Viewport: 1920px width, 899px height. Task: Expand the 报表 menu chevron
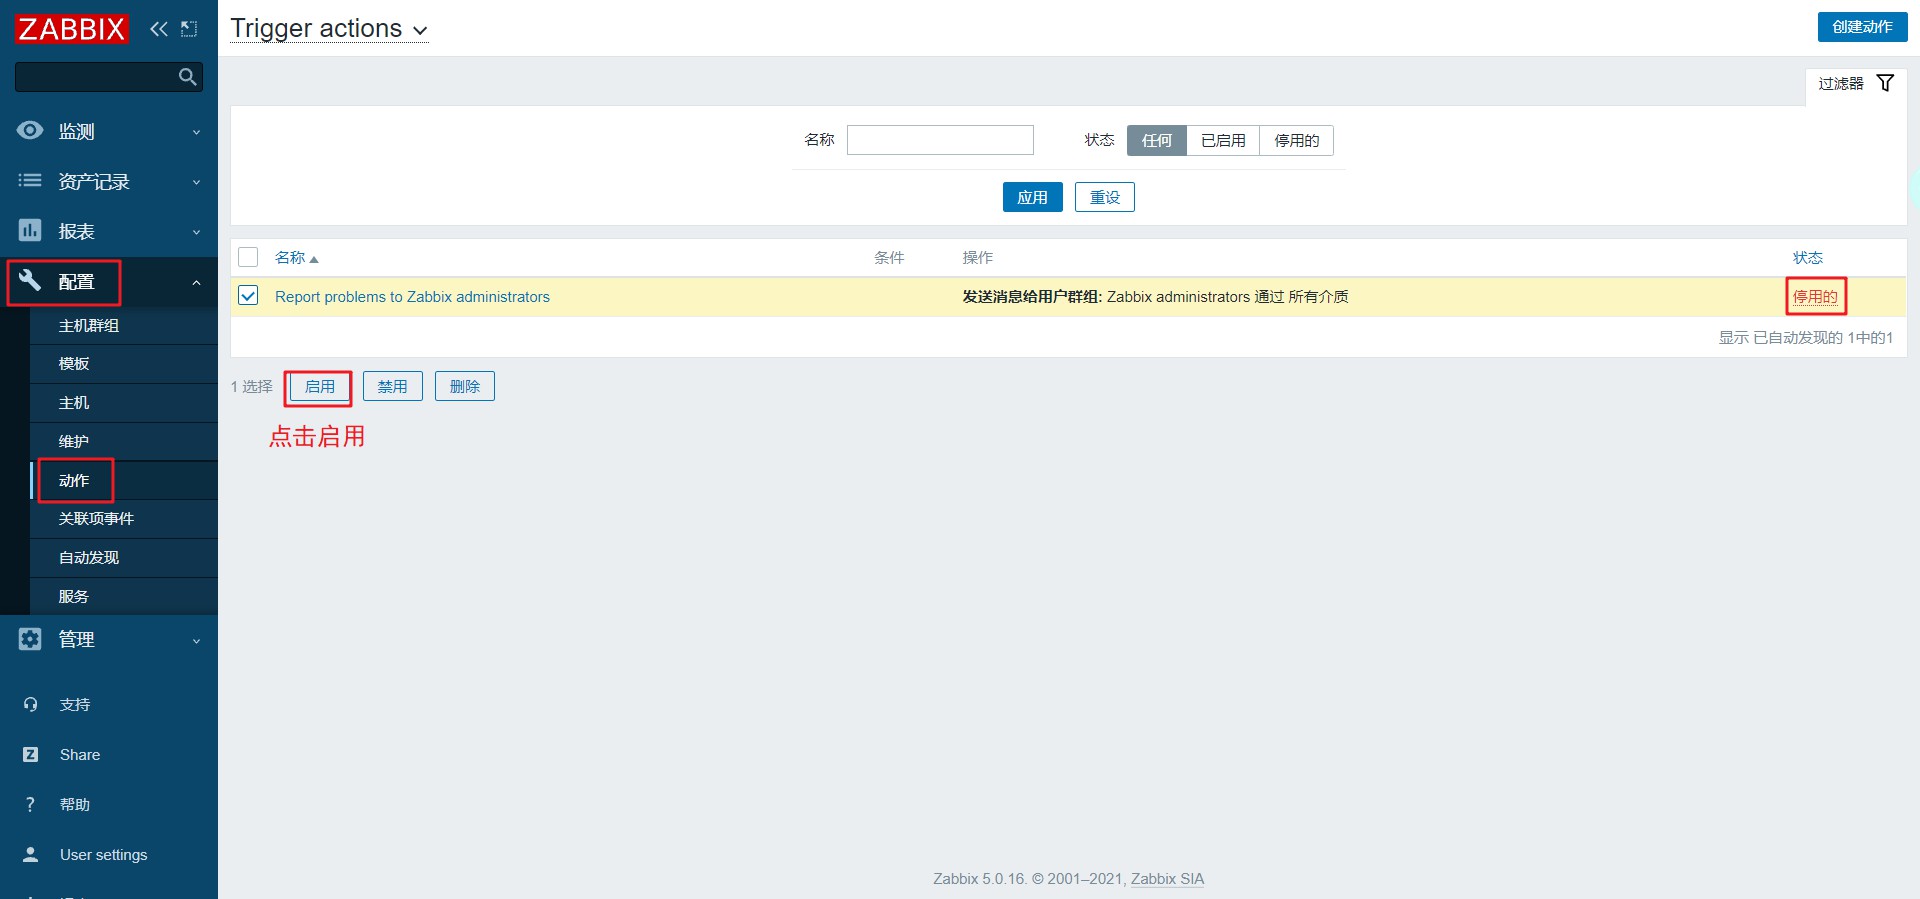[196, 232]
